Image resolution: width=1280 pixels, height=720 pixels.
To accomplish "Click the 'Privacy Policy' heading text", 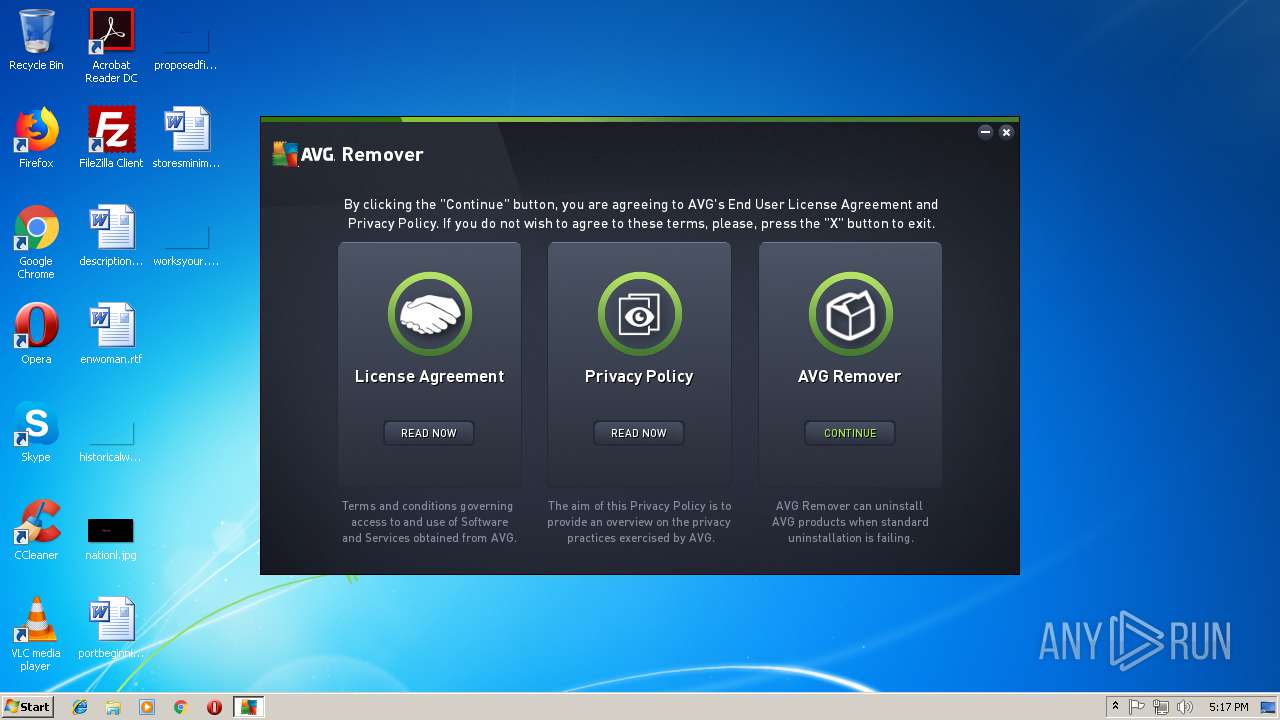I will click(x=639, y=376).
